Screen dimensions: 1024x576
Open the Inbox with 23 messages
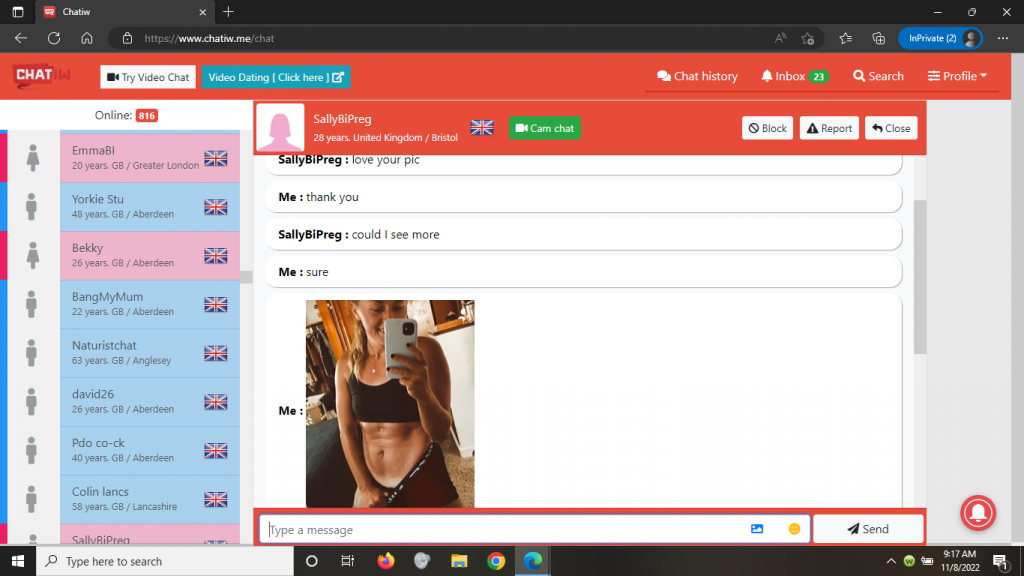click(794, 76)
